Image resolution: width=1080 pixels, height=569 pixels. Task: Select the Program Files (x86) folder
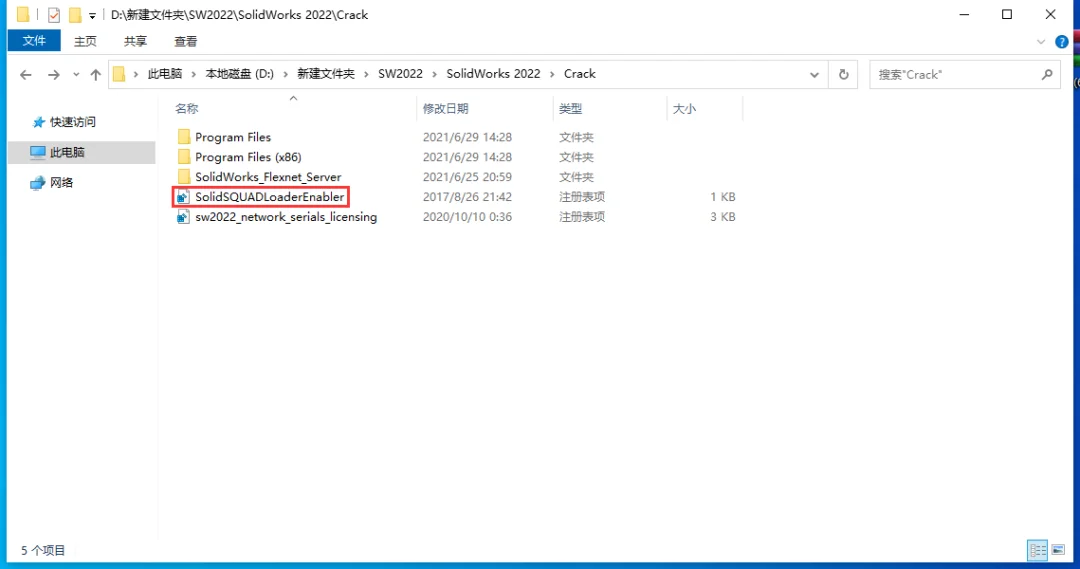(x=248, y=157)
